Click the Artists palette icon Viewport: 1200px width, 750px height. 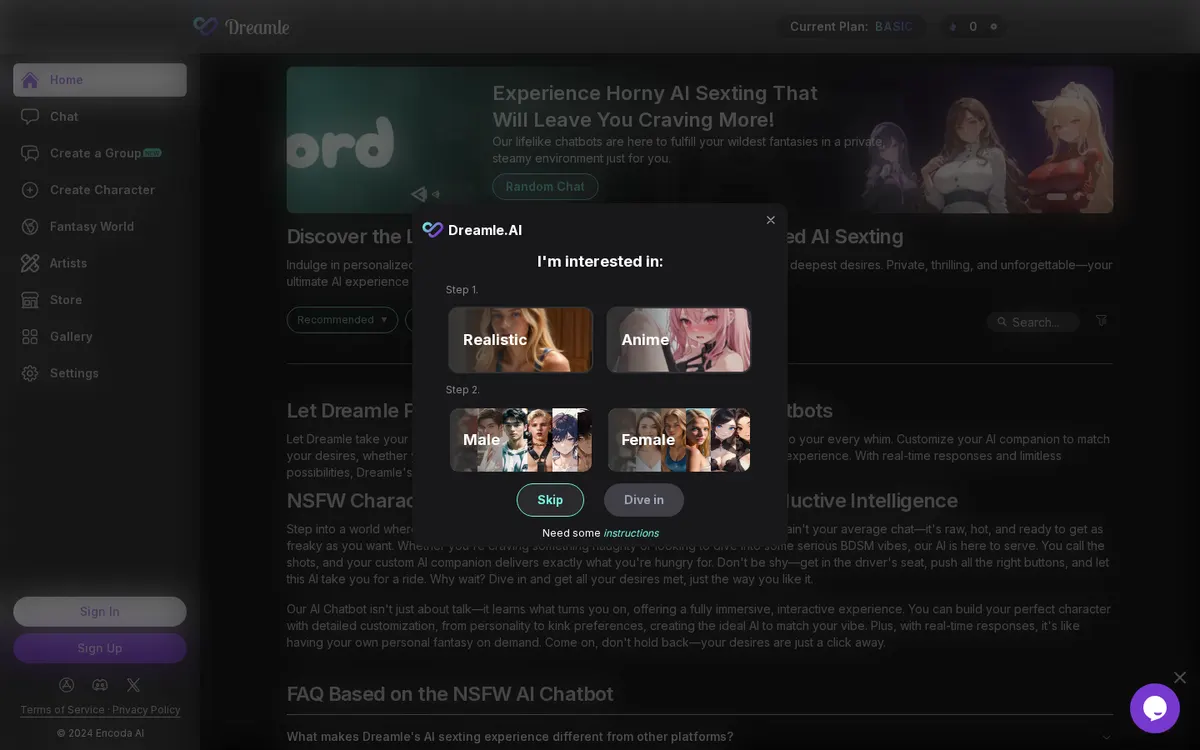[x=30, y=263]
